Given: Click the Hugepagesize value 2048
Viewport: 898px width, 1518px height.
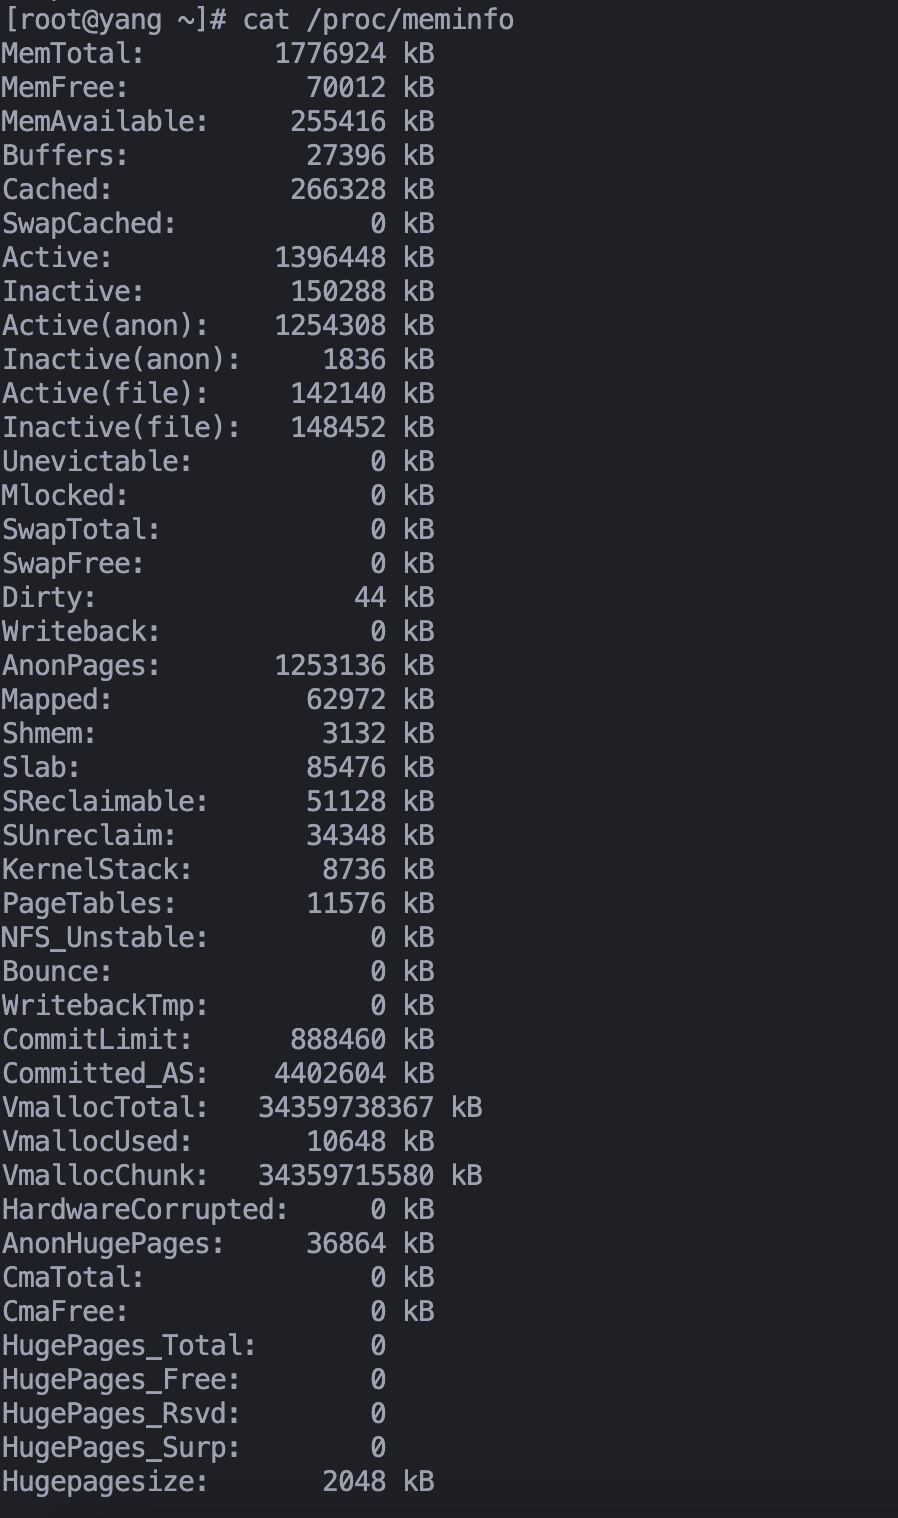Looking at the screenshot, I should (354, 1481).
